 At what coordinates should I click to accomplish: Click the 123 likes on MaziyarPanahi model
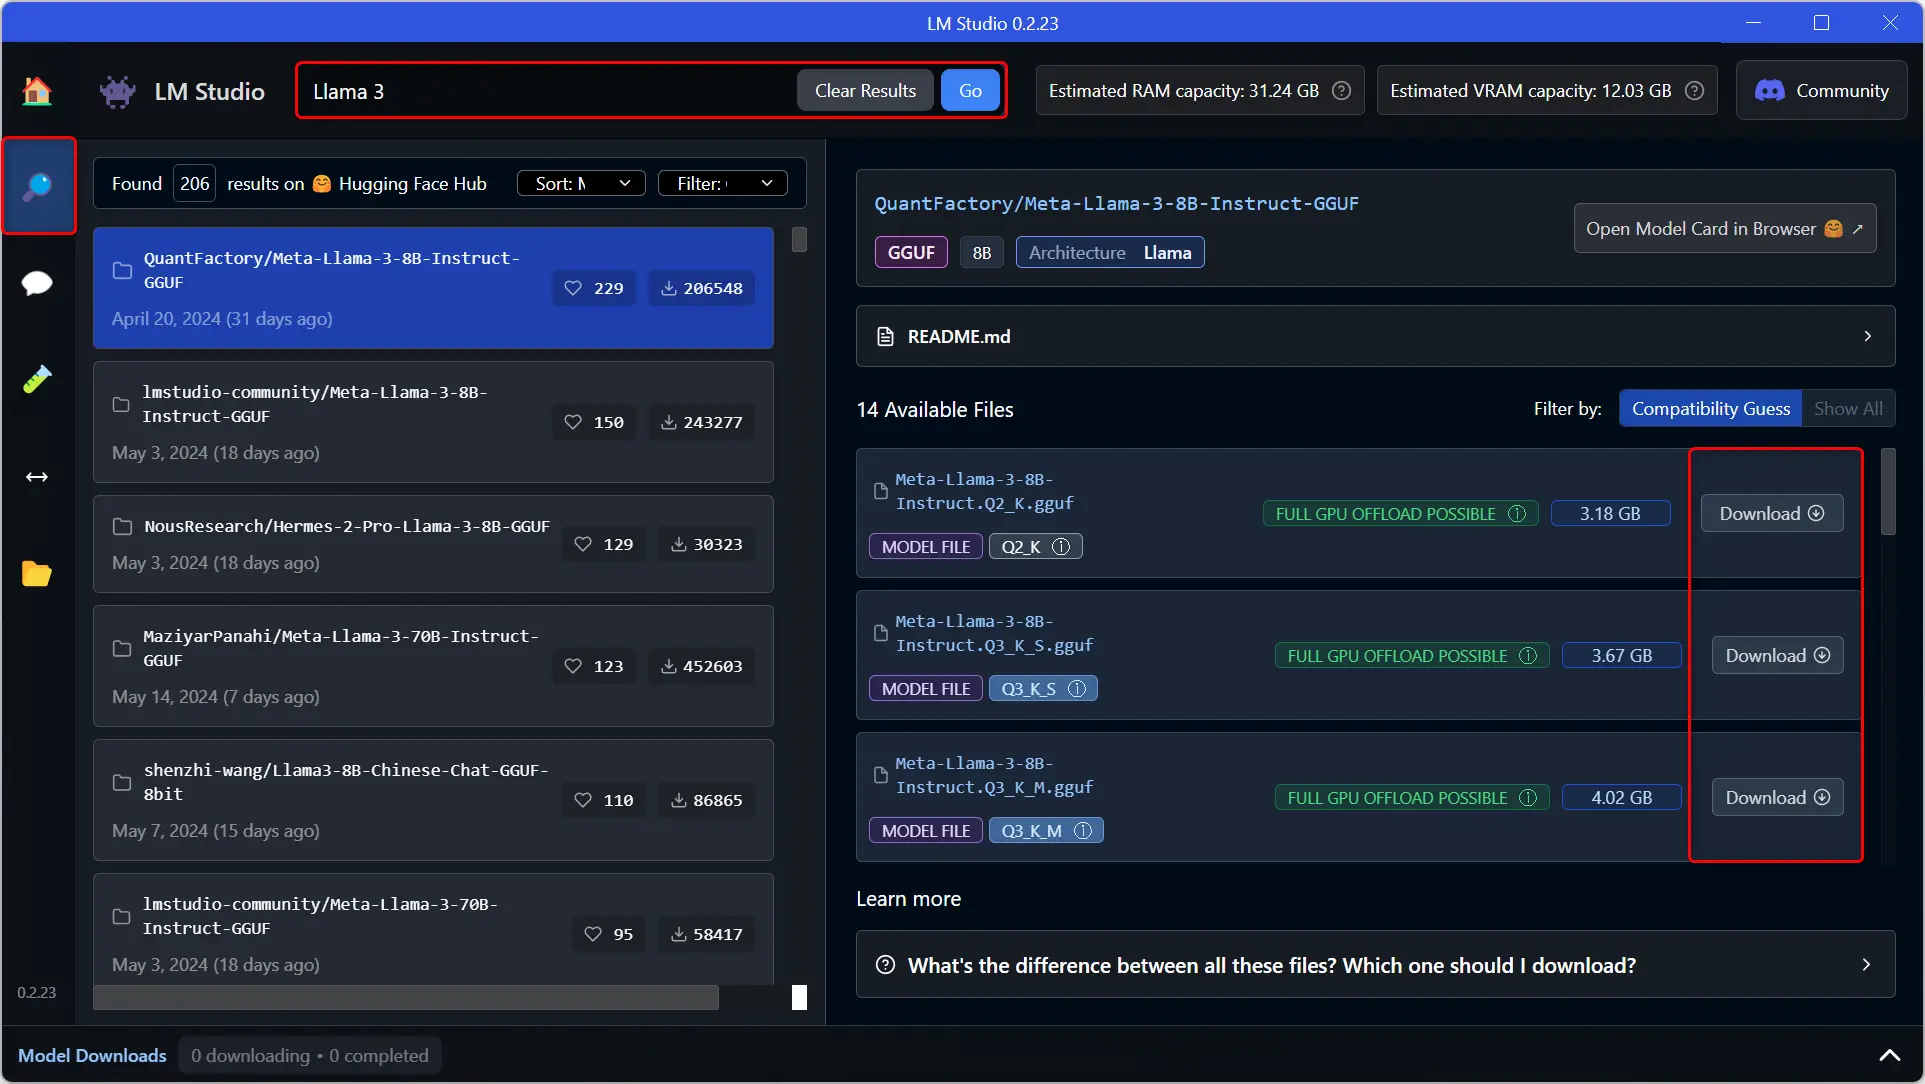(594, 666)
